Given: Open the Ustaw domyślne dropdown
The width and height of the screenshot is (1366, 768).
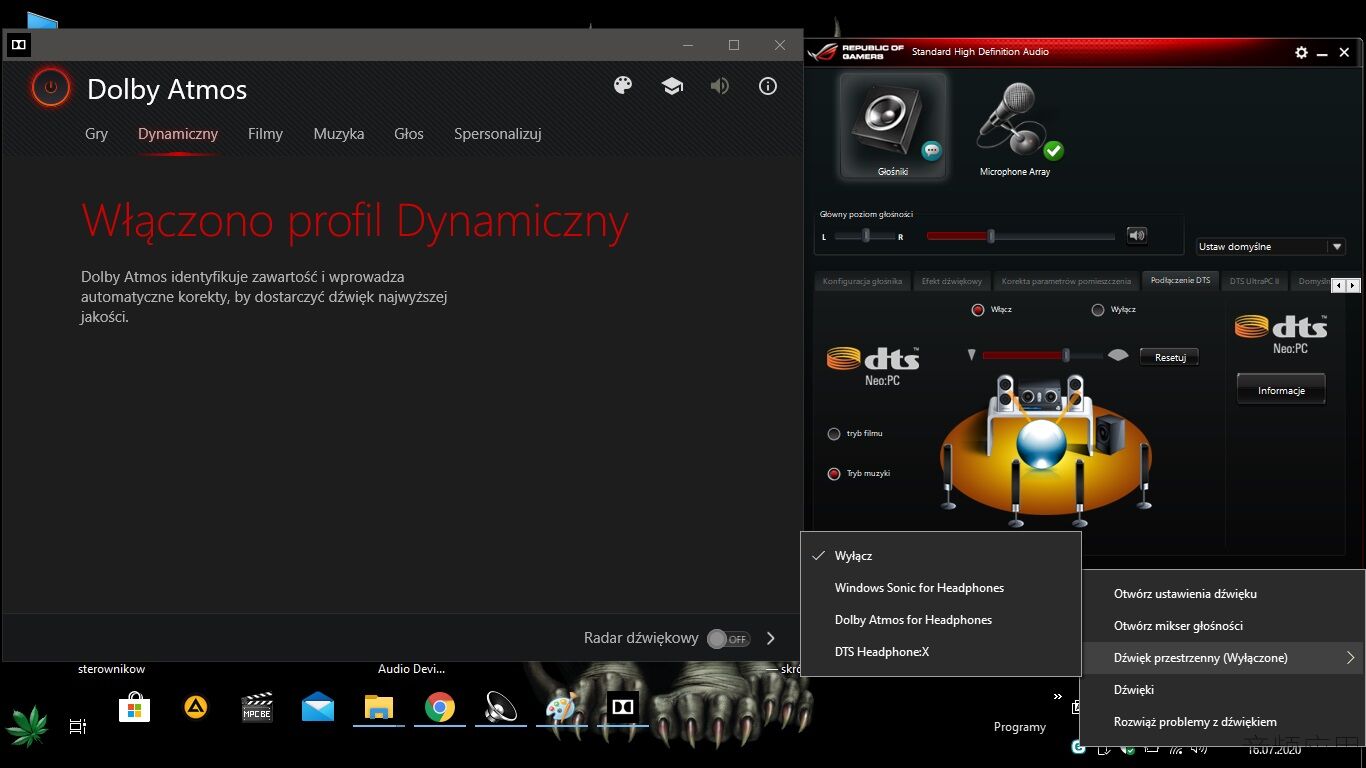Looking at the screenshot, I should (1271, 246).
